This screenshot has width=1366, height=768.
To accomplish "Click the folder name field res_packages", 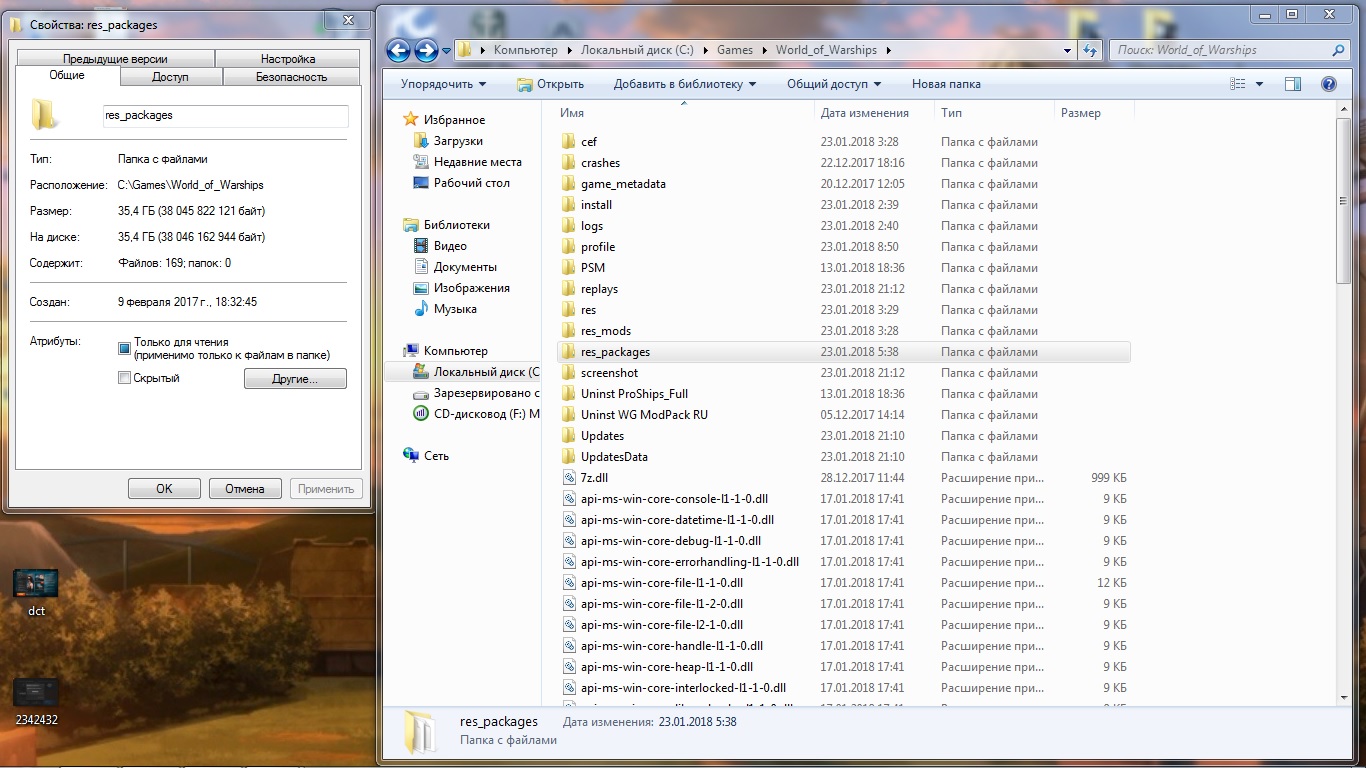I will click(x=225, y=116).
